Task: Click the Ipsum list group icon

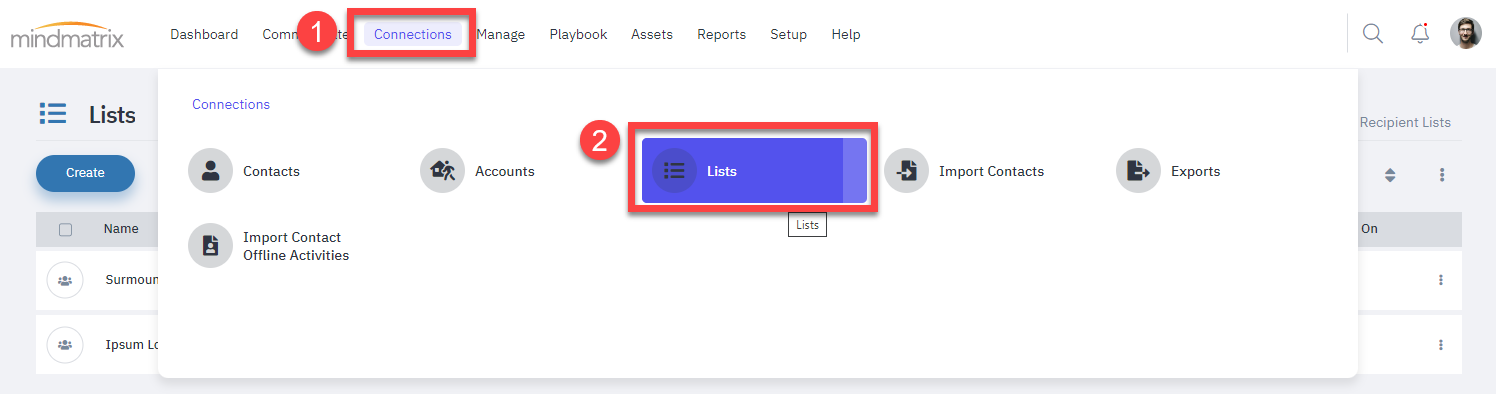Action: coord(65,345)
